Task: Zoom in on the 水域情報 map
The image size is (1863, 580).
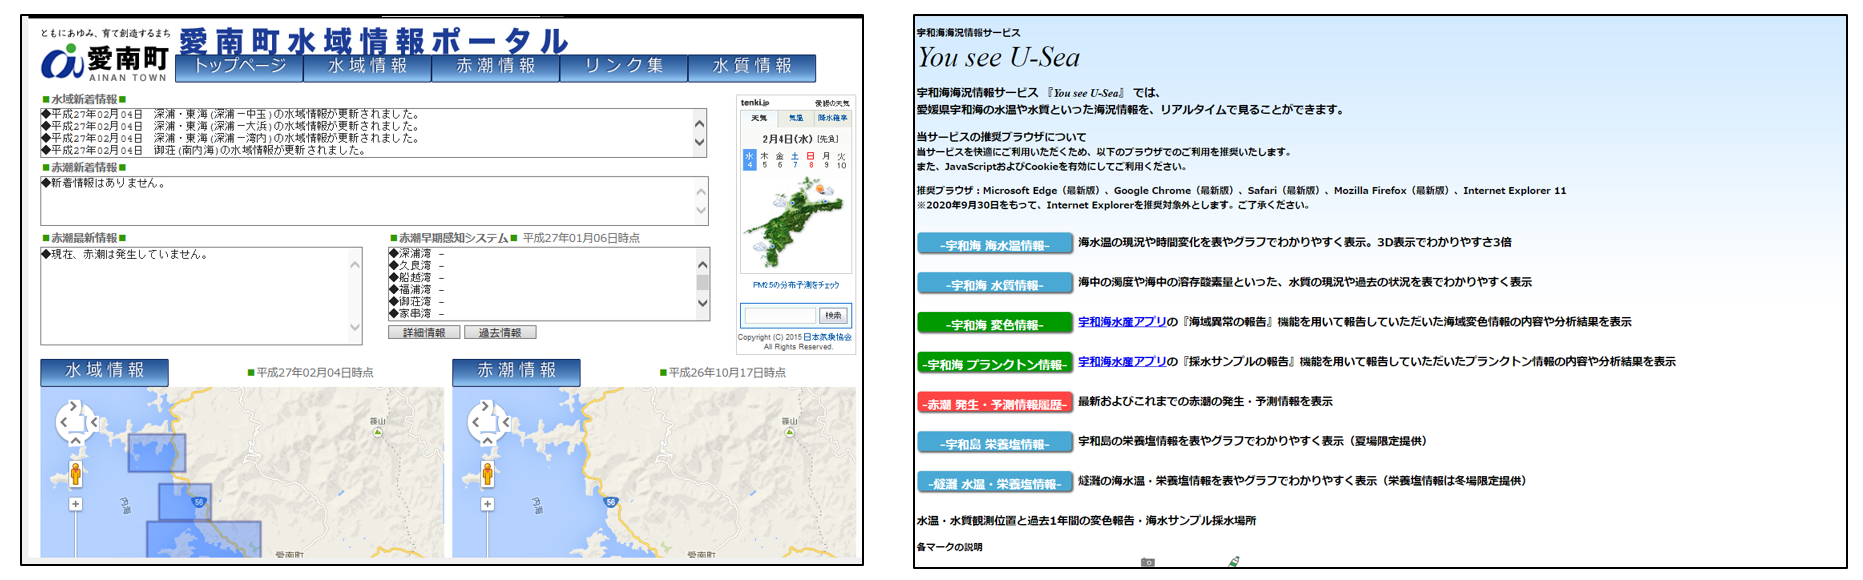Action: pyautogui.click(x=75, y=504)
